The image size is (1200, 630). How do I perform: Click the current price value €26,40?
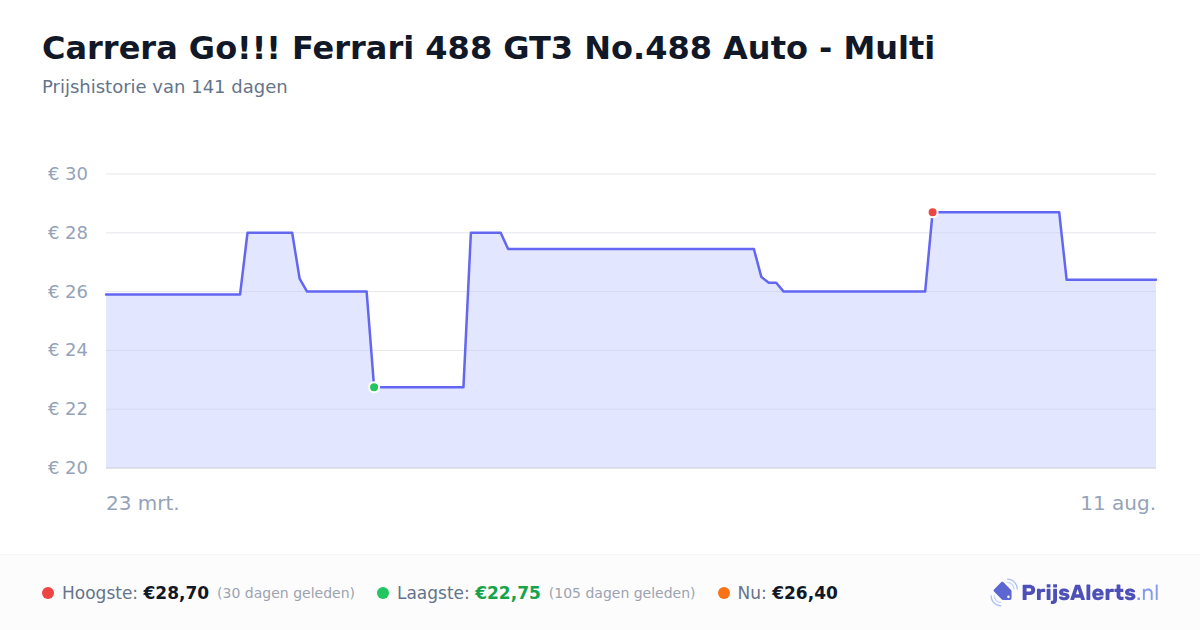(805, 593)
